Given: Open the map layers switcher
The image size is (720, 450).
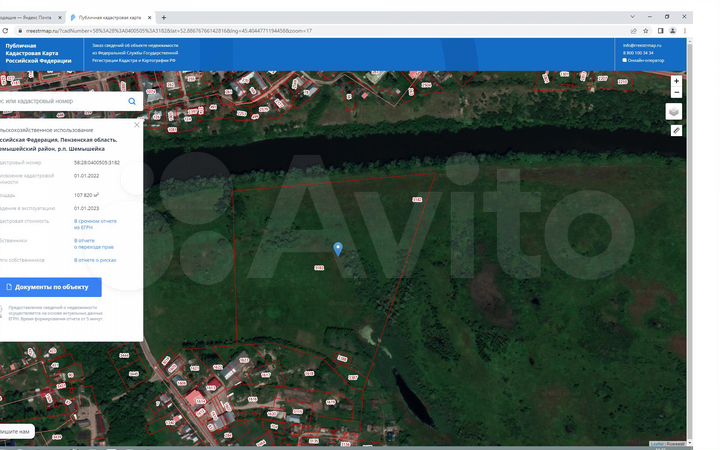Looking at the screenshot, I should (x=676, y=111).
